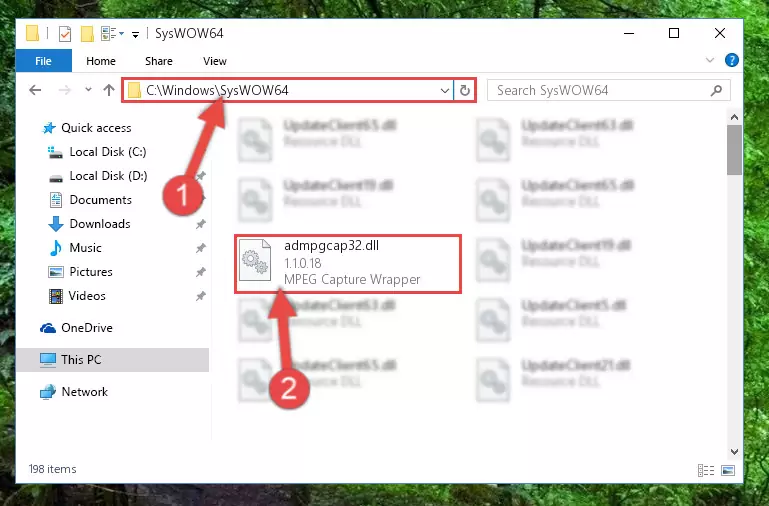The image size is (769, 506).
Task: Open Music in the sidebar
Action: [x=85, y=248]
